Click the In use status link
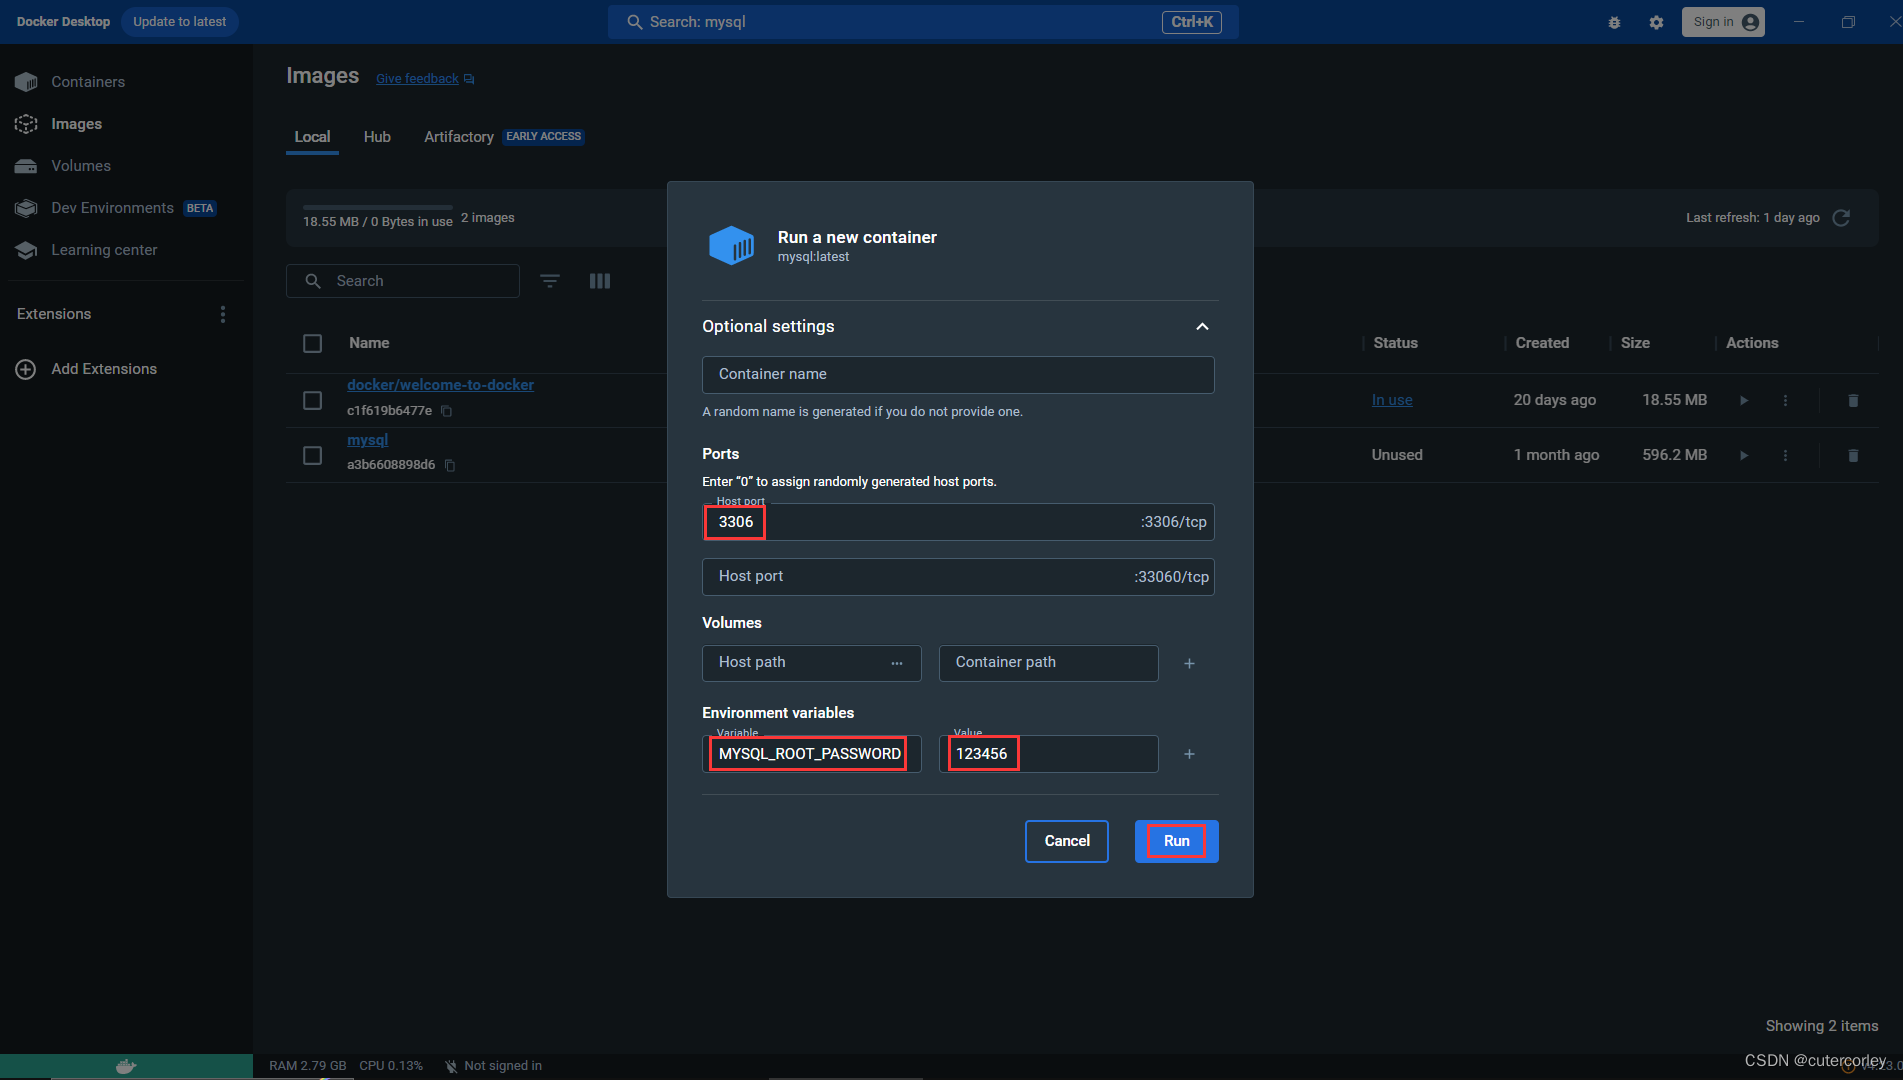 (1392, 400)
